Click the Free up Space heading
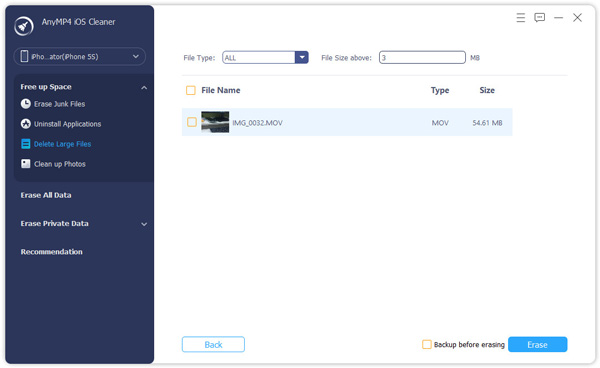600x368 pixels. [x=46, y=87]
